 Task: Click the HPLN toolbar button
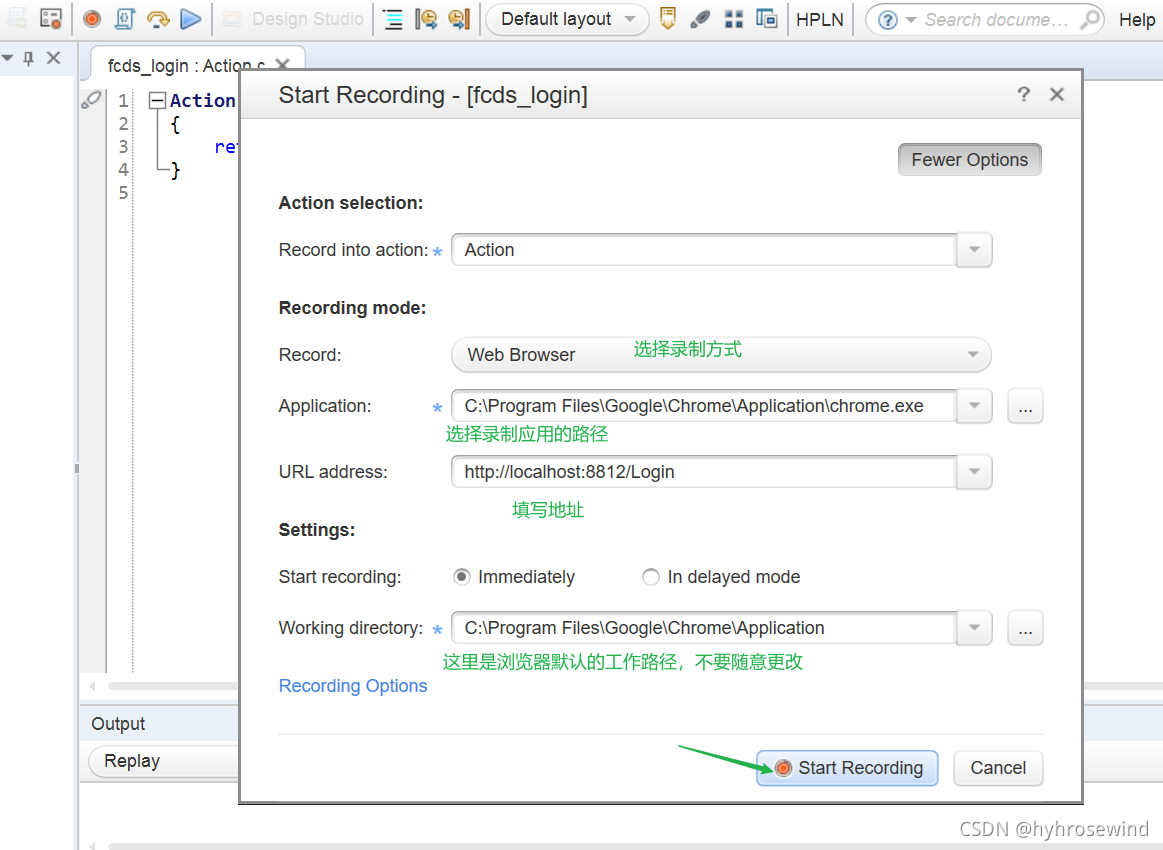(x=820, y=19)
